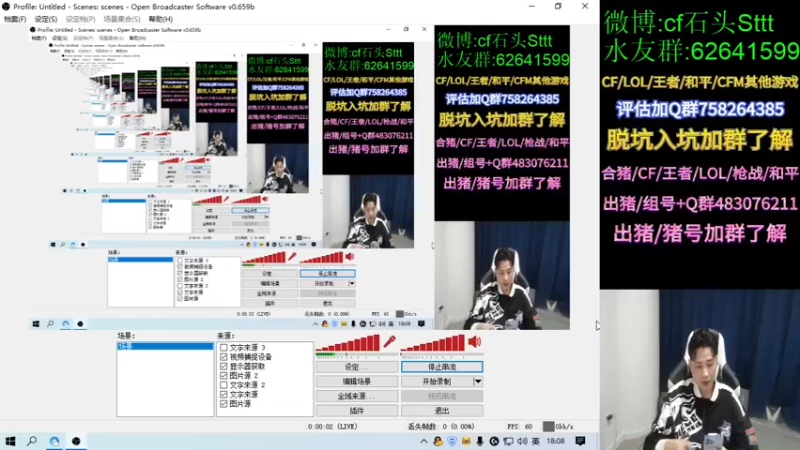Click the grayed 预览串流 button
The height and width of the screenshot is (450, 800).
[442, 396]
